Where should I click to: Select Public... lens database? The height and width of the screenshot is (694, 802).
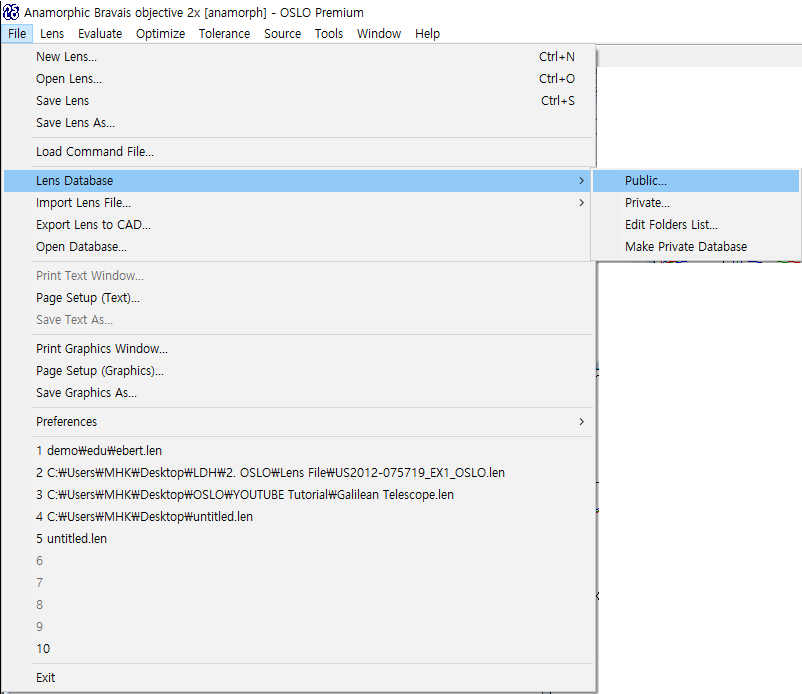click(696, 181)
